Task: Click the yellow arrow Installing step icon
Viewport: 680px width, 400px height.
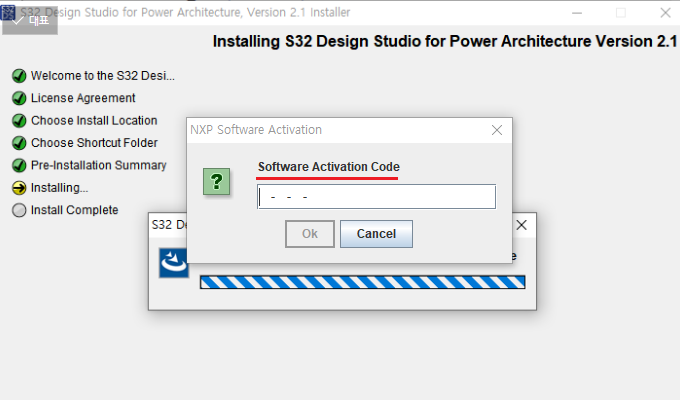Action: 19,188
